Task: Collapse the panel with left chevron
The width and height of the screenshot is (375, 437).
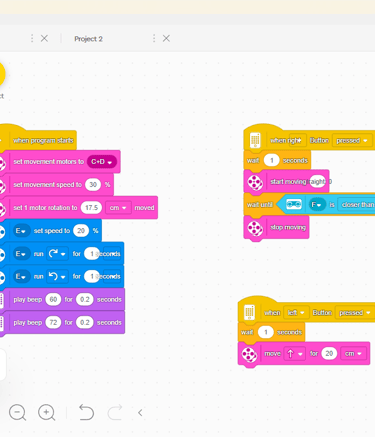Action: pos(140,413)
